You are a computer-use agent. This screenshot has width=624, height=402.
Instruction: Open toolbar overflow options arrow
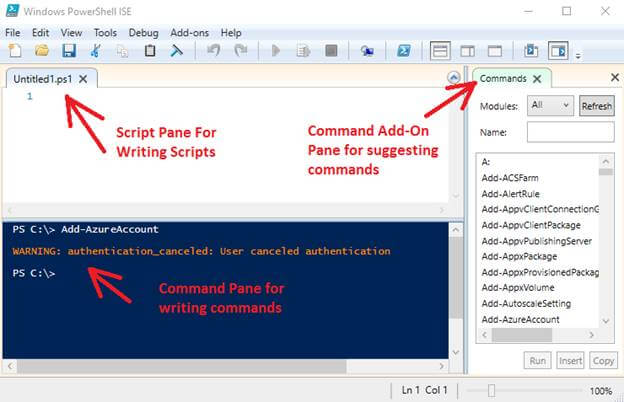(578, 56)
